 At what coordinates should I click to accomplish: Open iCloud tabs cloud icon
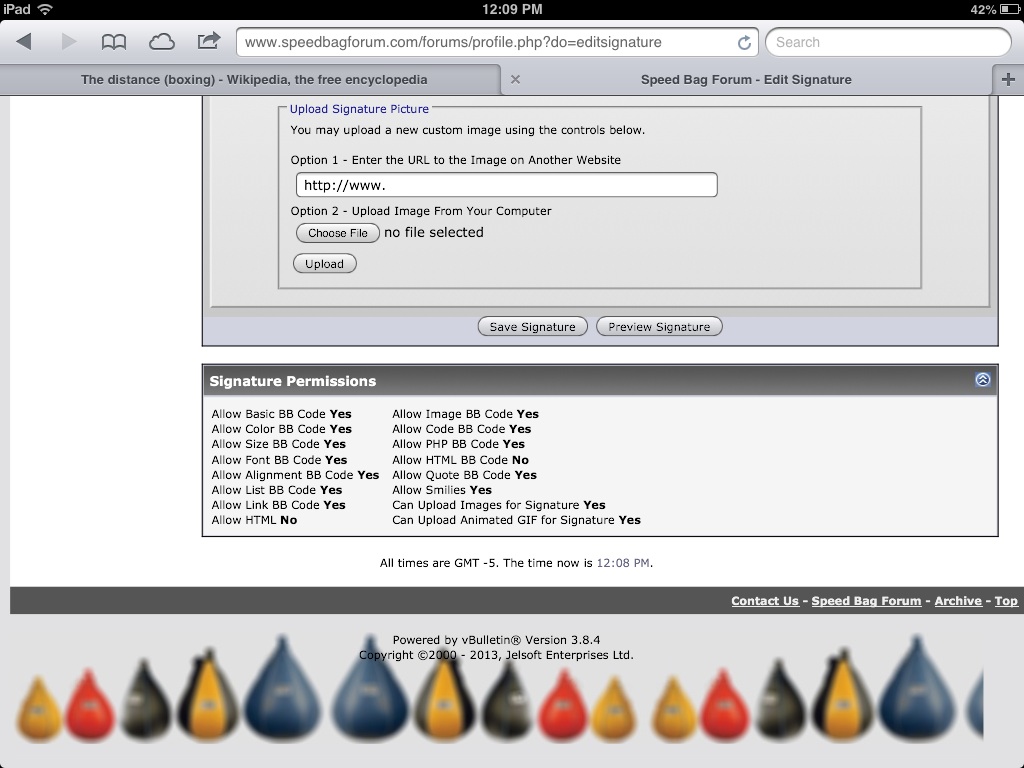(x=161, y=42)
